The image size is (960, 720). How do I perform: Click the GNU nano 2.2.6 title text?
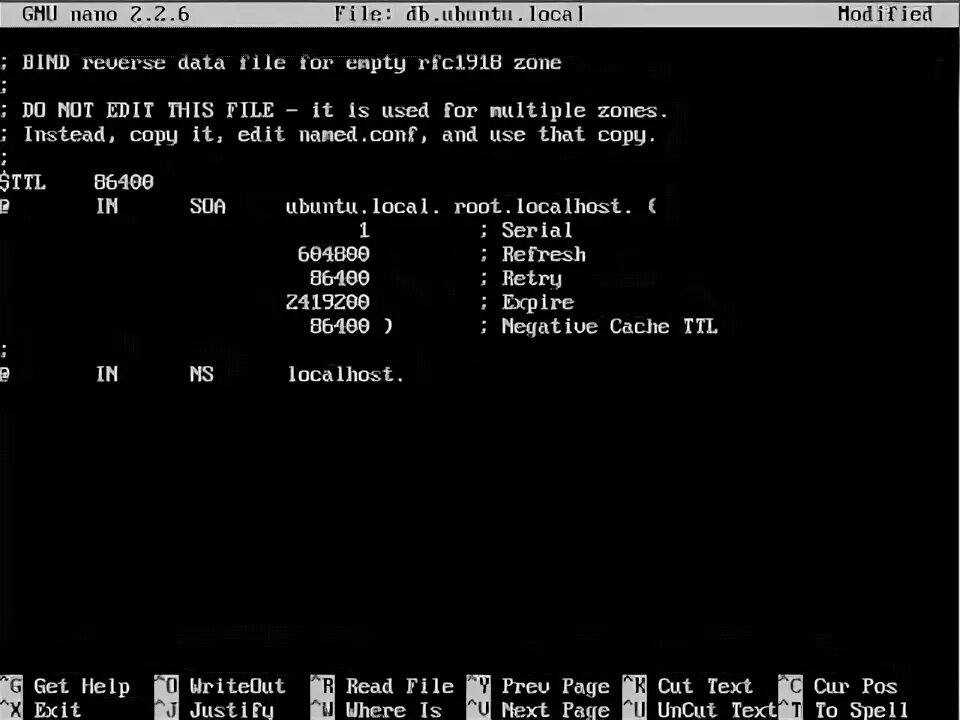(105, 13)
